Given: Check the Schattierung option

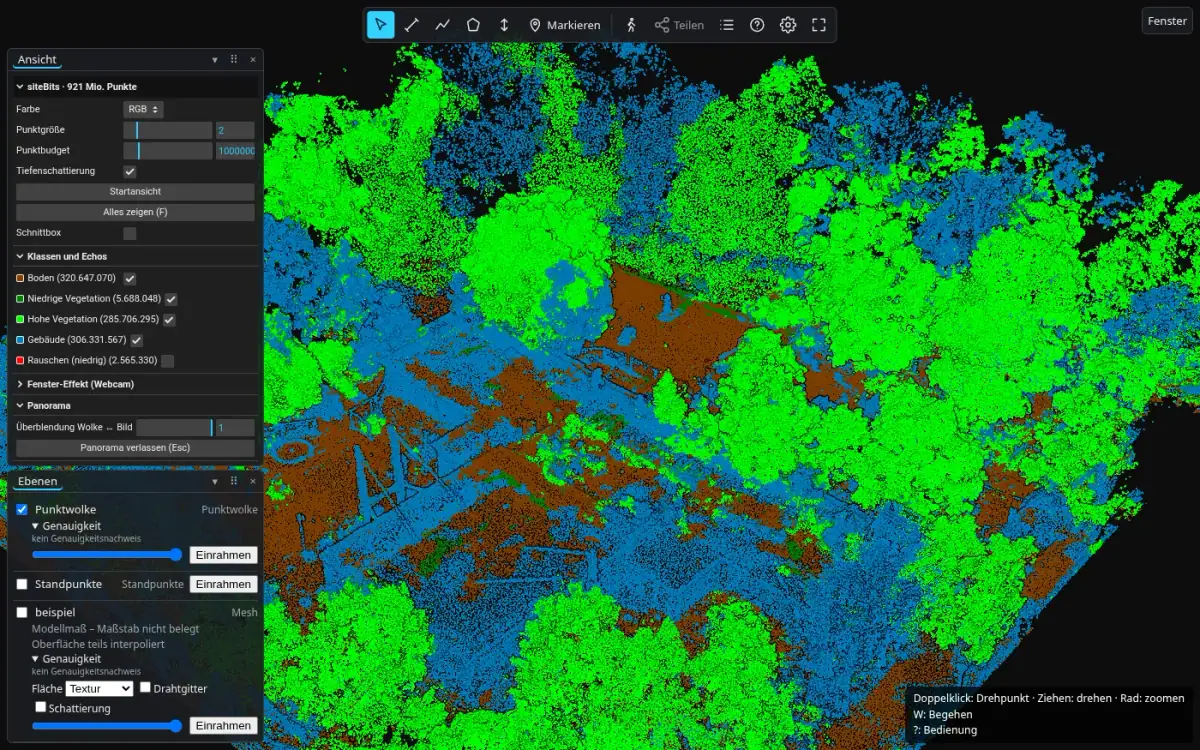Looking at the screenshot, I should point(41,707).
